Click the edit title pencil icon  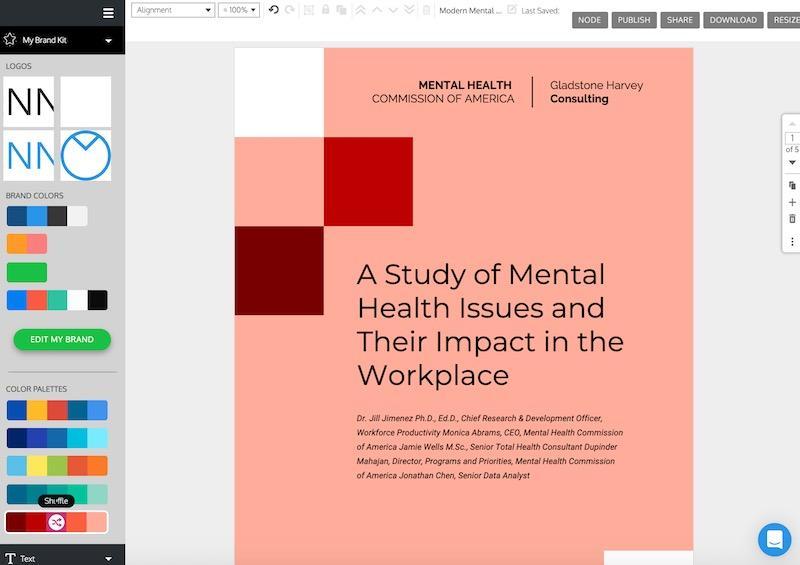coord(512,10)
